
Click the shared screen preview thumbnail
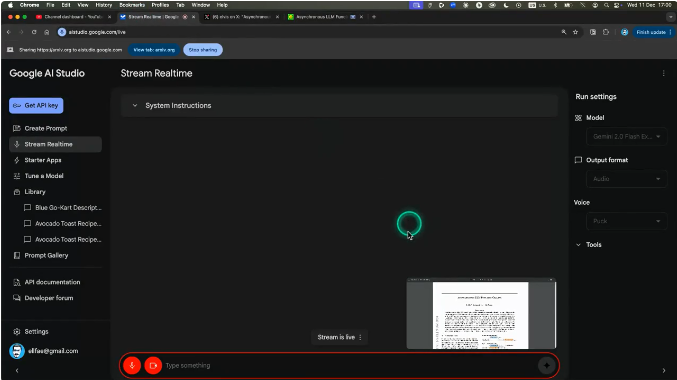(x=481, y=314)
